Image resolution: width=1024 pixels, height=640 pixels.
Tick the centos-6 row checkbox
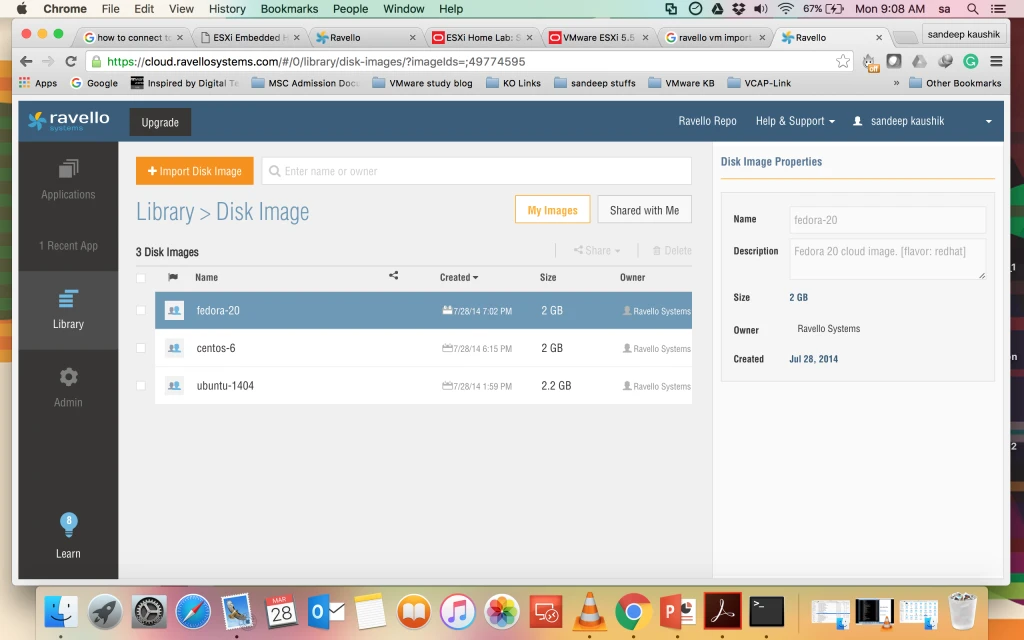(x=140, y=348)
